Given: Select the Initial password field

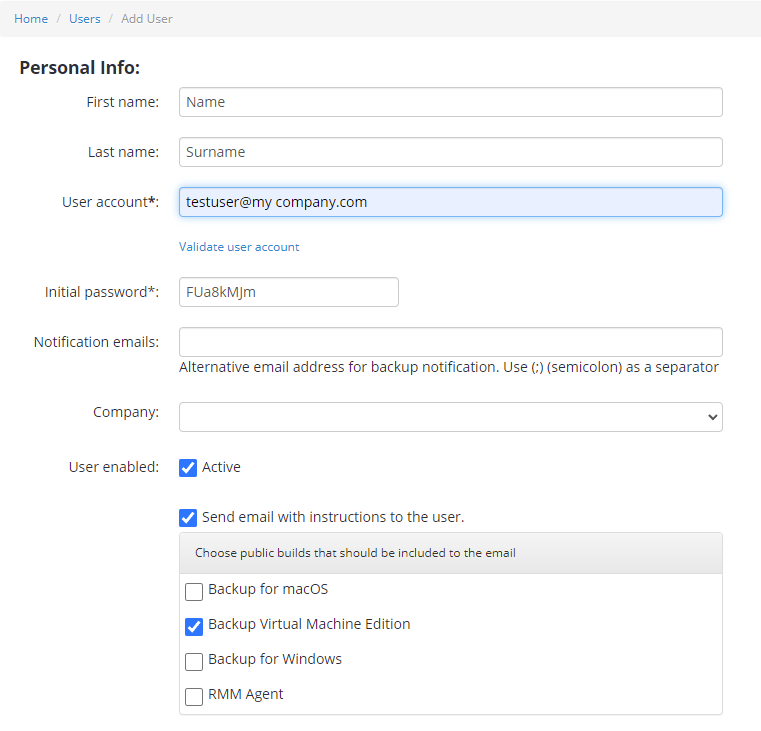Looking at the screenshot, I should (289, 292).
